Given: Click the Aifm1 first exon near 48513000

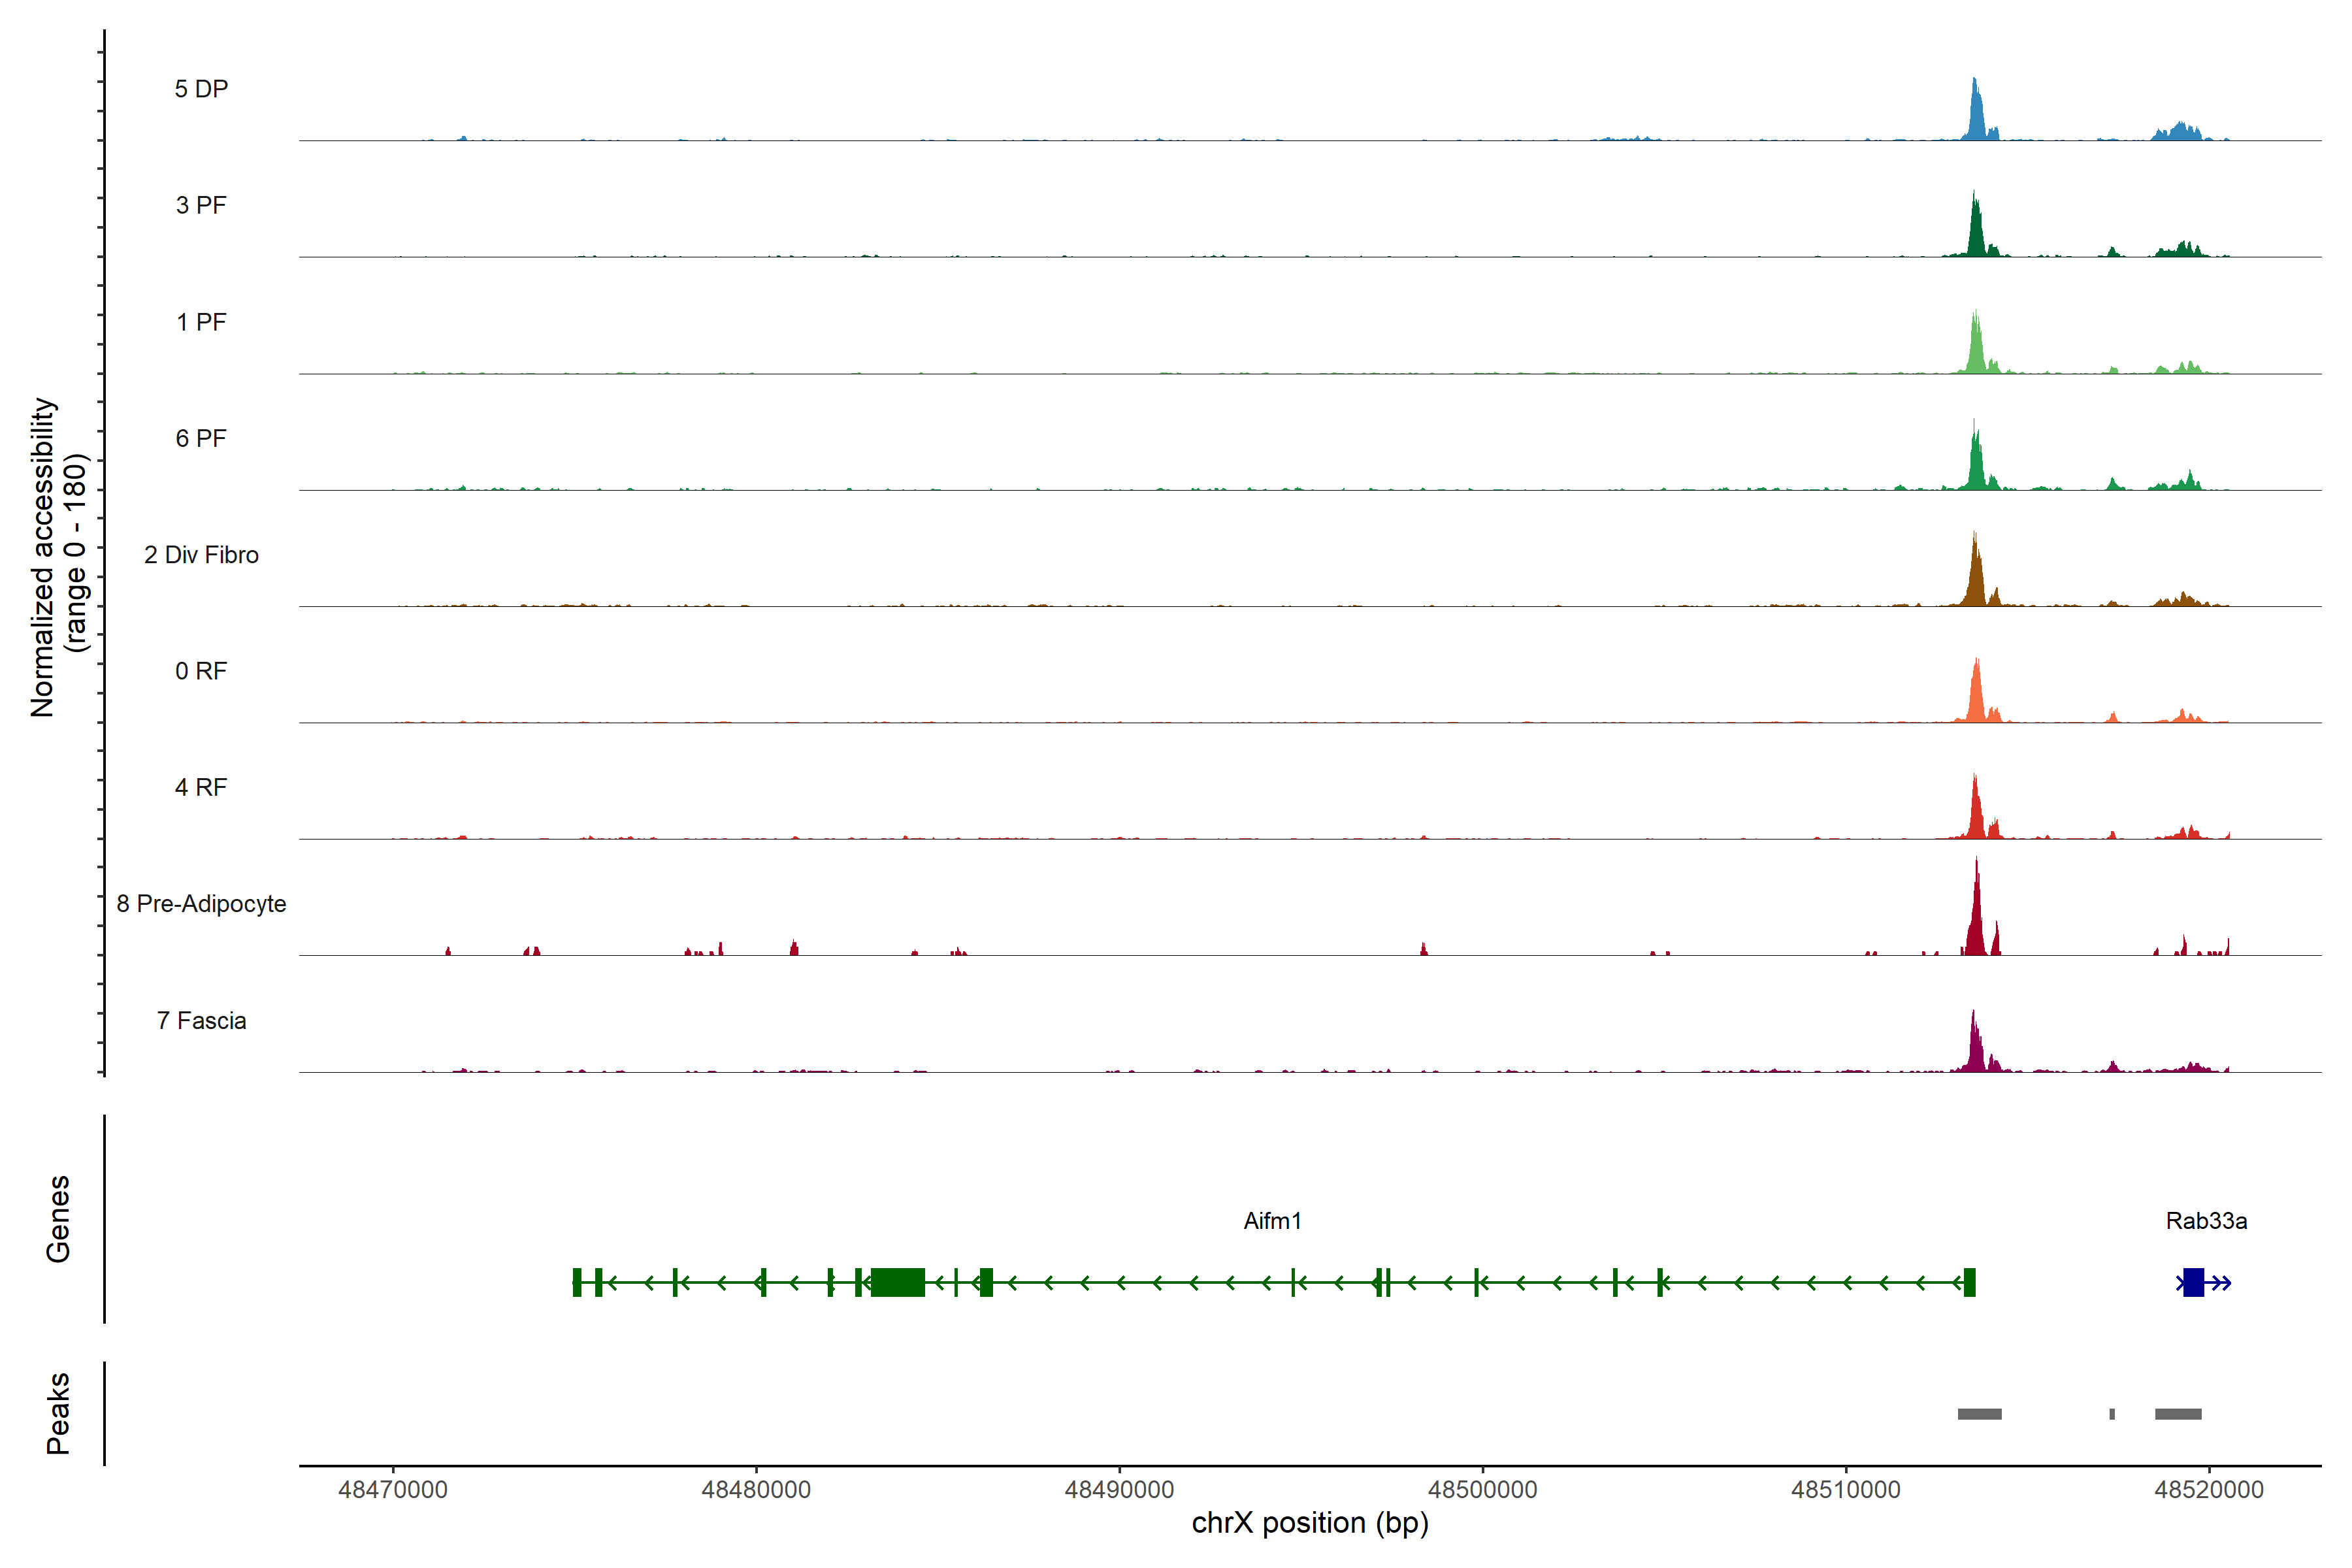Looking at the screenshot, I should click(1969, 1282).
